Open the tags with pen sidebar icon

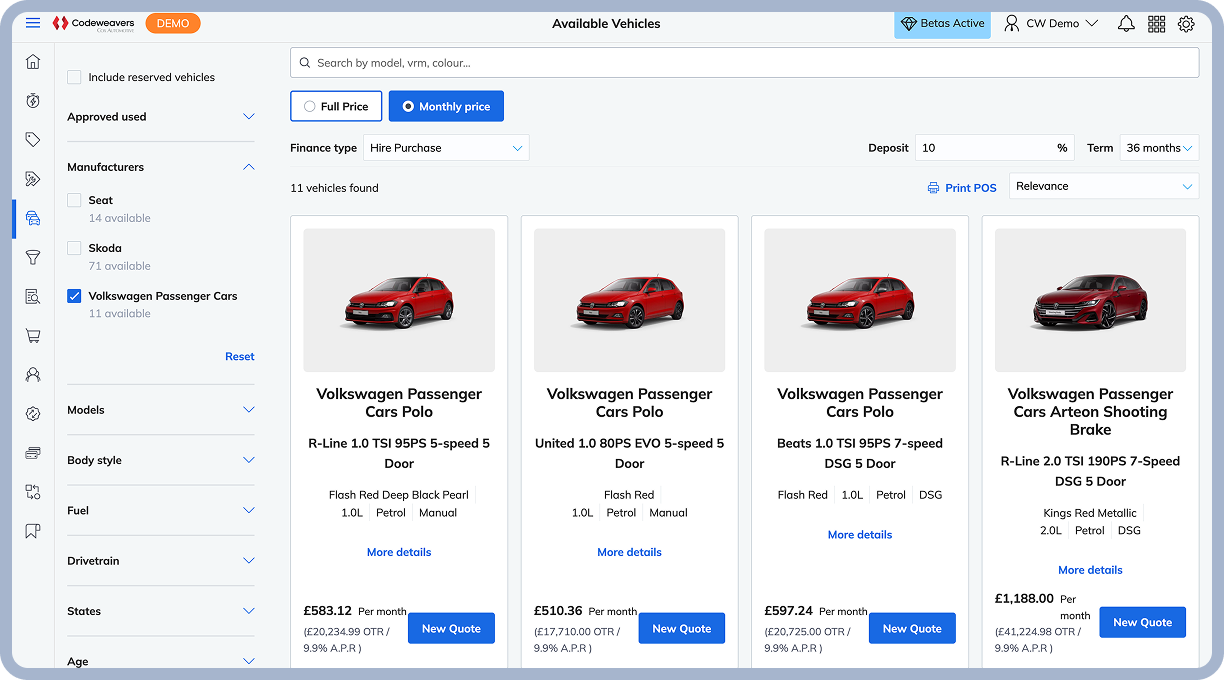pos(33,179)
